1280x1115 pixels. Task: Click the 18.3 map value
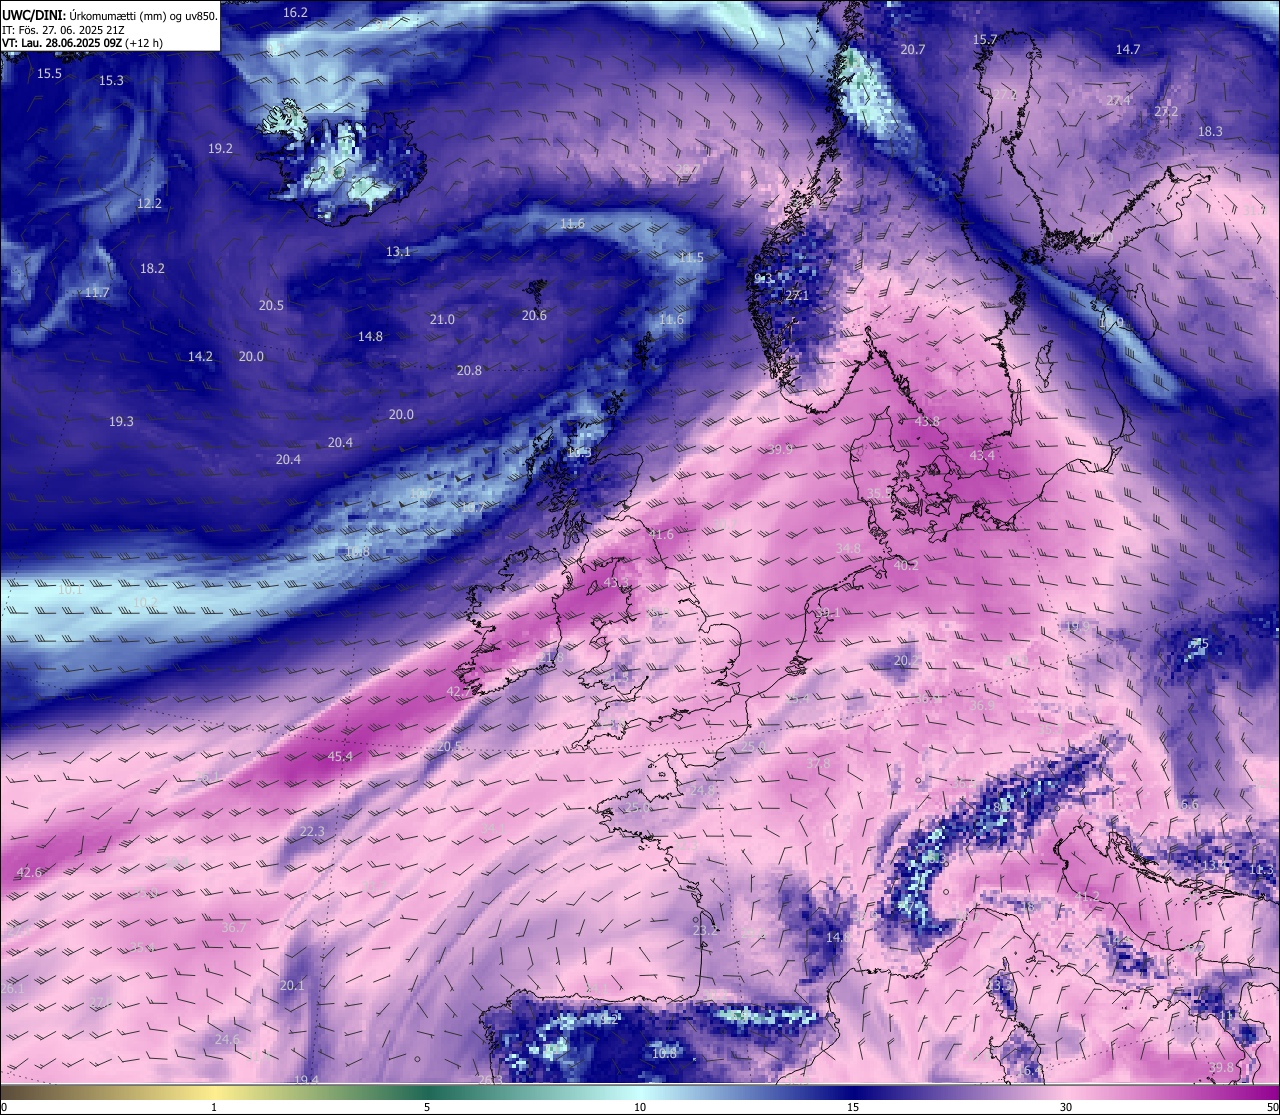(x=1210, y=132)
